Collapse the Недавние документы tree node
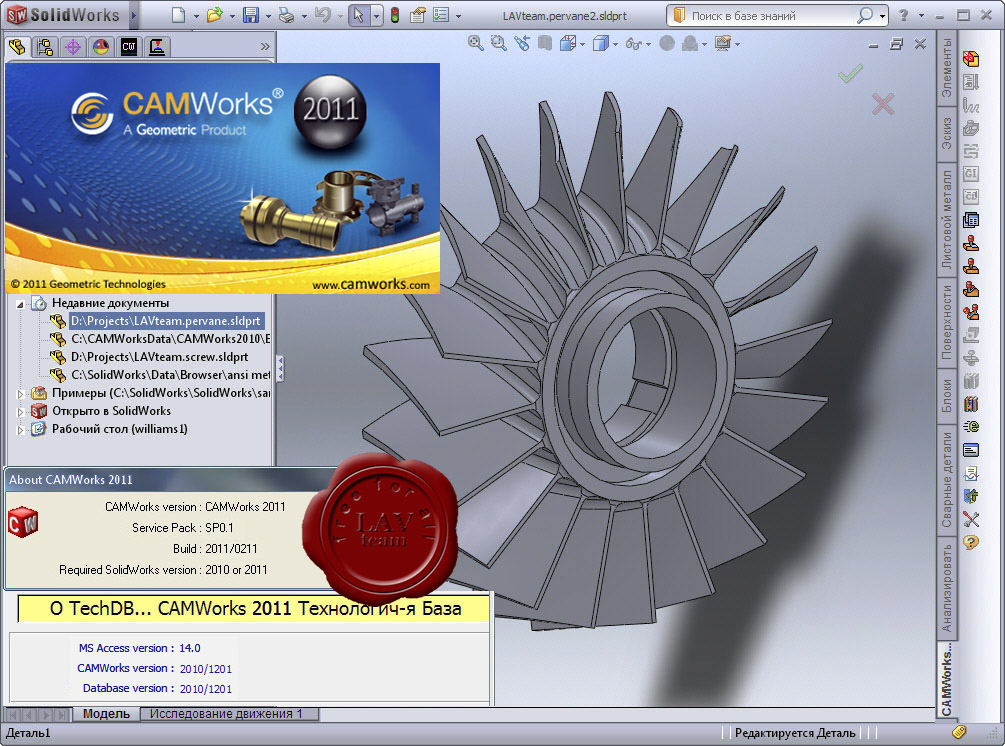 click(20, 304)
